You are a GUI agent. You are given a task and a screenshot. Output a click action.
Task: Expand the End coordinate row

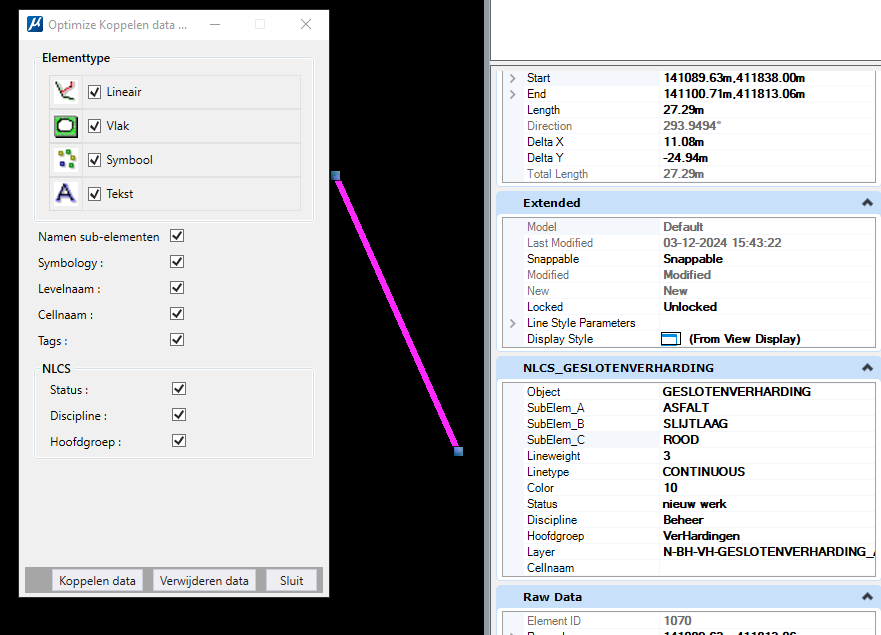(512, 94)
